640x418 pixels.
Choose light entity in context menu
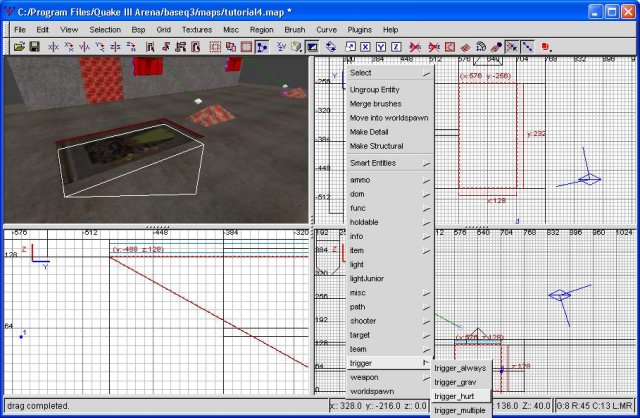click(390, 265)
